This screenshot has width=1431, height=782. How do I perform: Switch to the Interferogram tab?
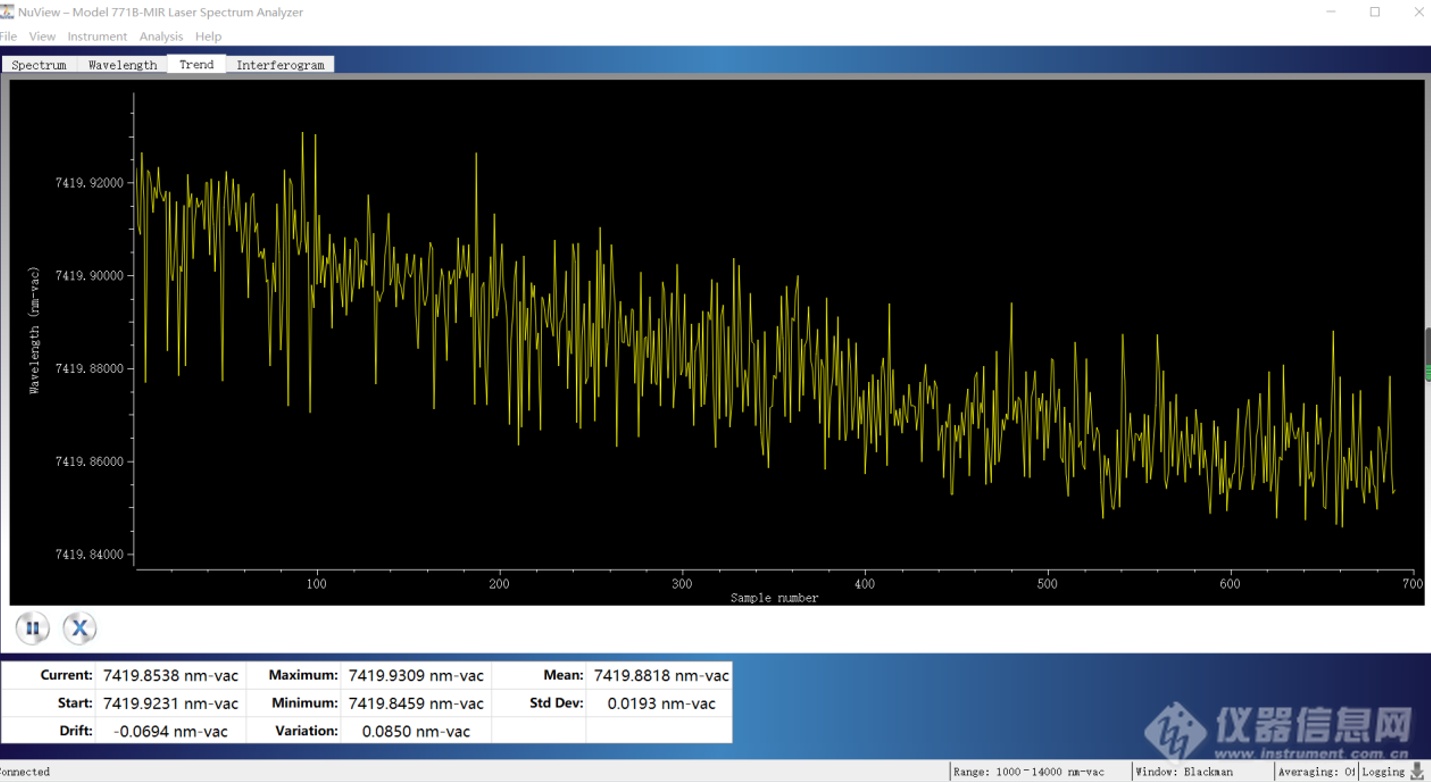(280, 65)
